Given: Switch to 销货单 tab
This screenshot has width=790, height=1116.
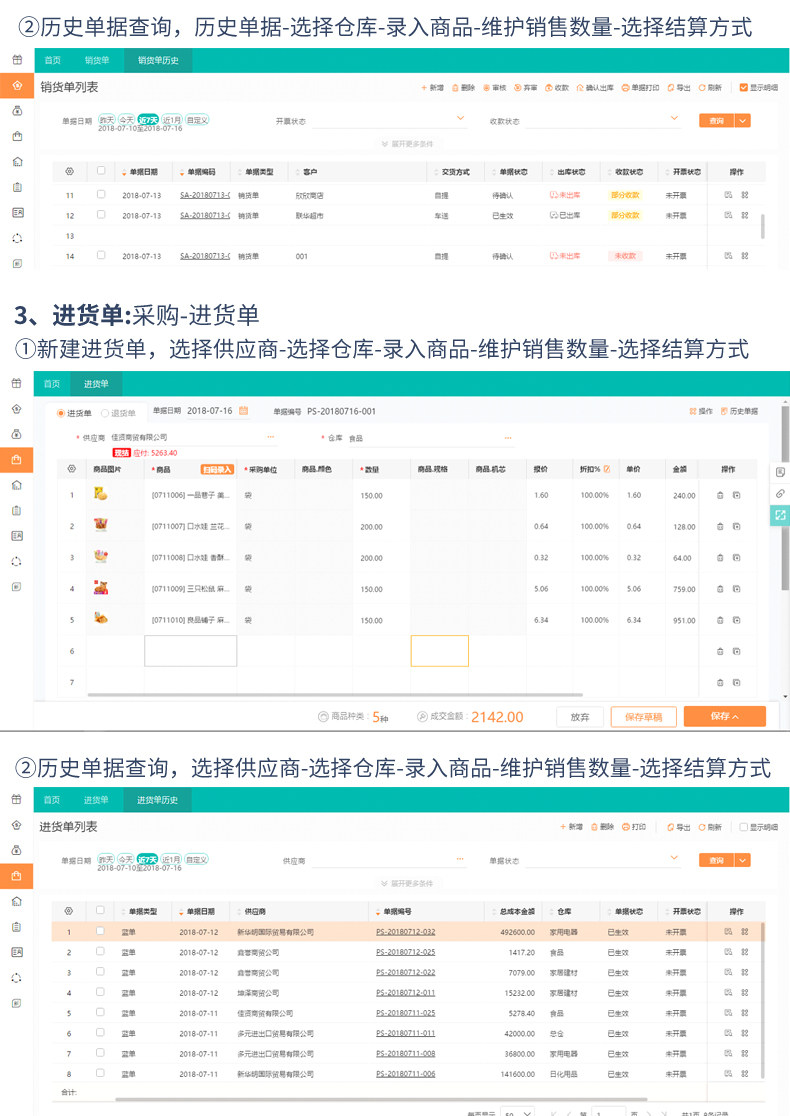Looking at the screenshot, I should pos(97,60).
